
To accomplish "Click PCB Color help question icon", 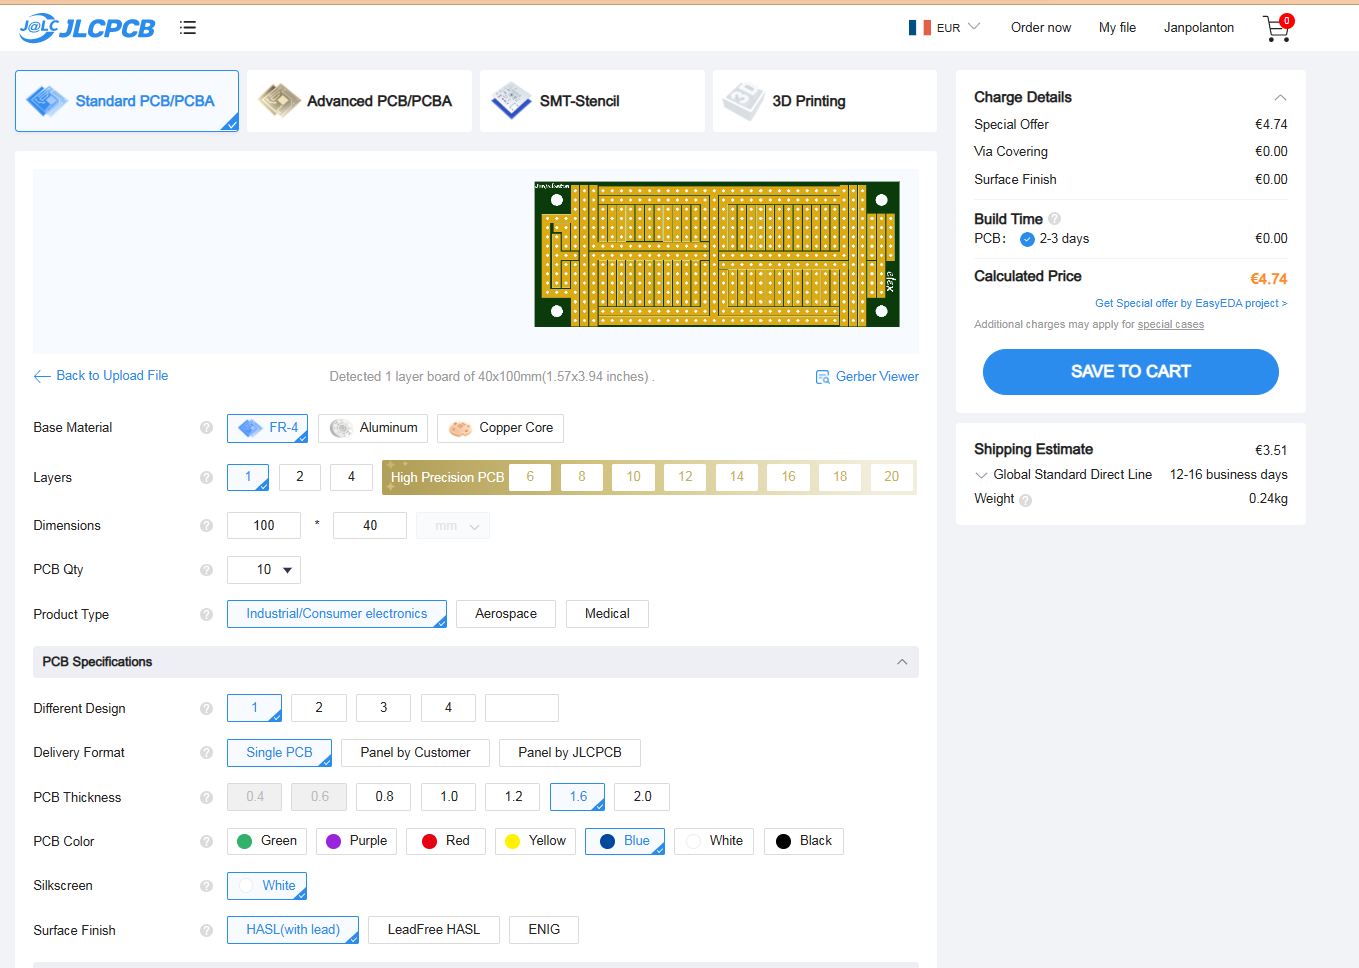I will pyautogui.click(x=206, y=842).
